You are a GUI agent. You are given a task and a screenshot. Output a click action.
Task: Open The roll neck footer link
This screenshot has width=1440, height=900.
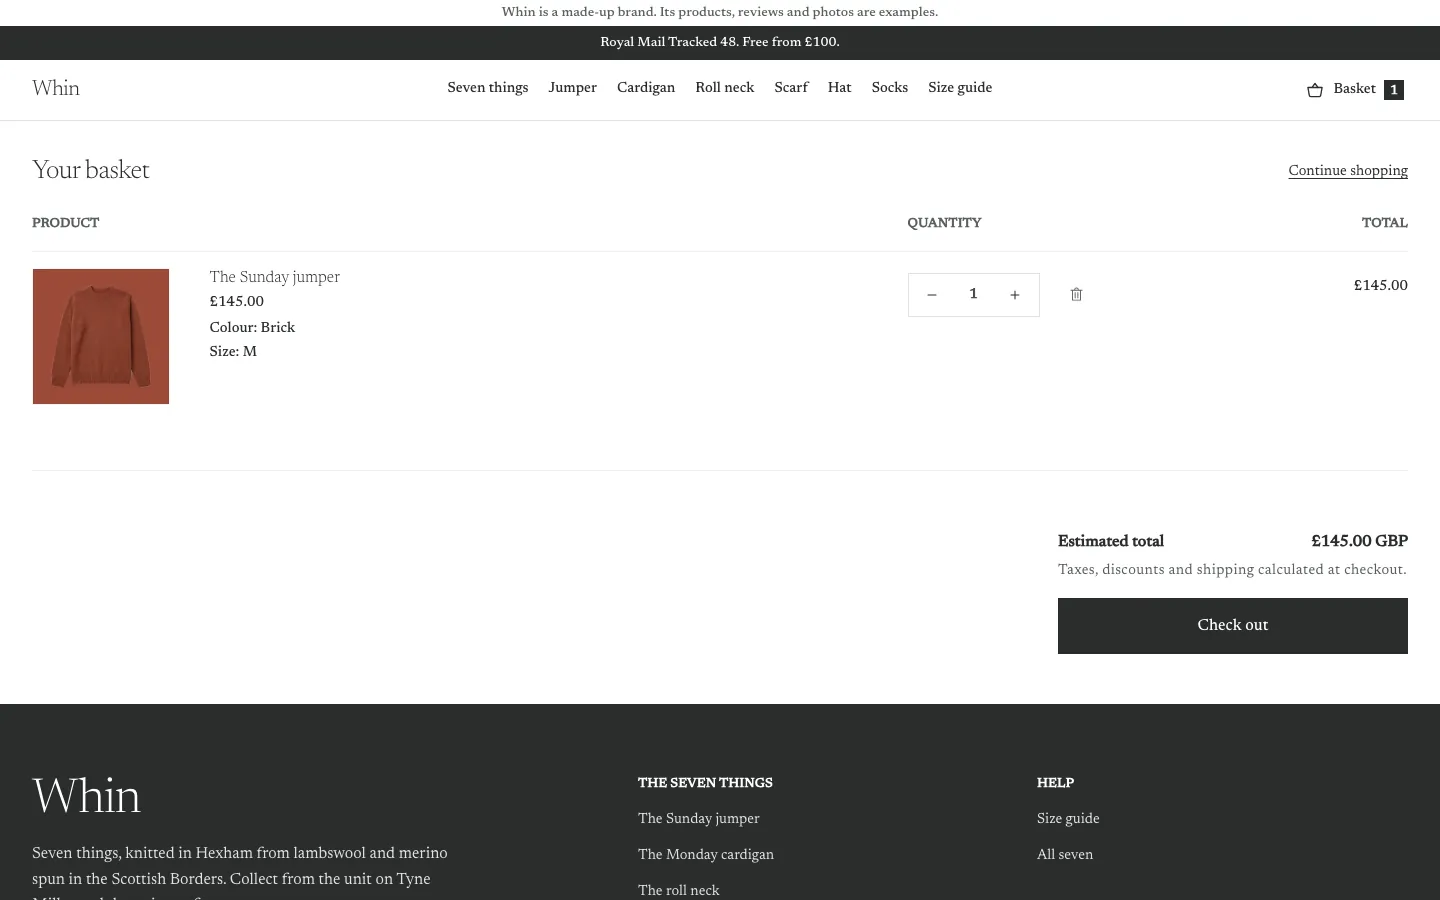coord(679,890)
